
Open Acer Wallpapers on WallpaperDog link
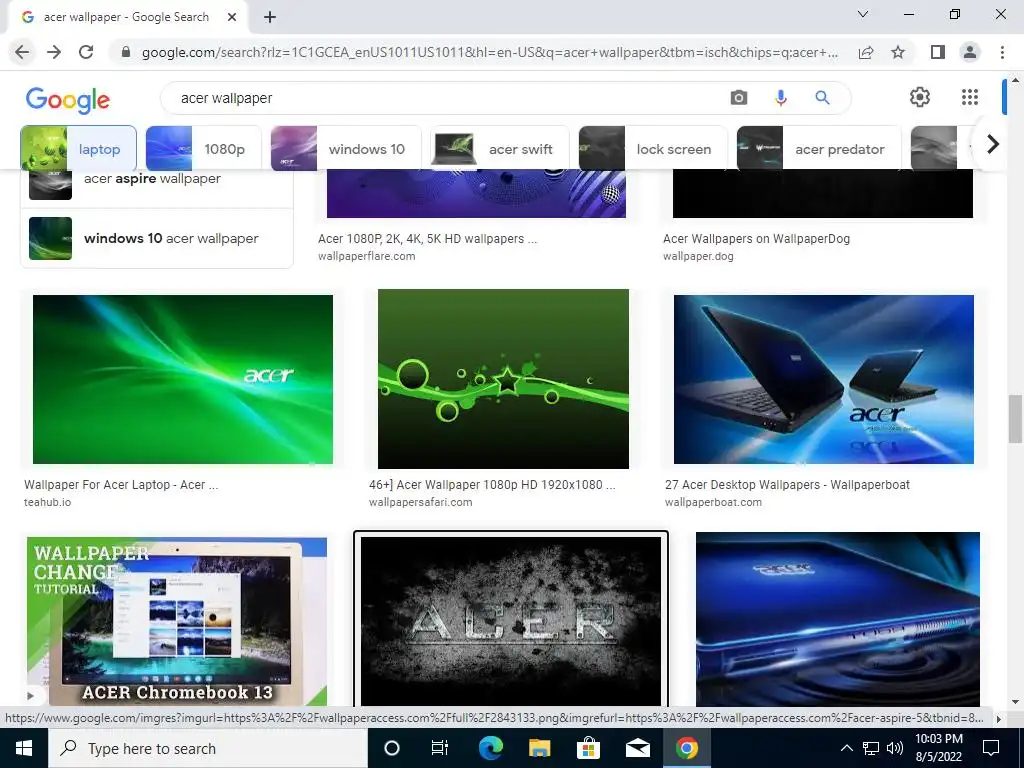(756, 238)
